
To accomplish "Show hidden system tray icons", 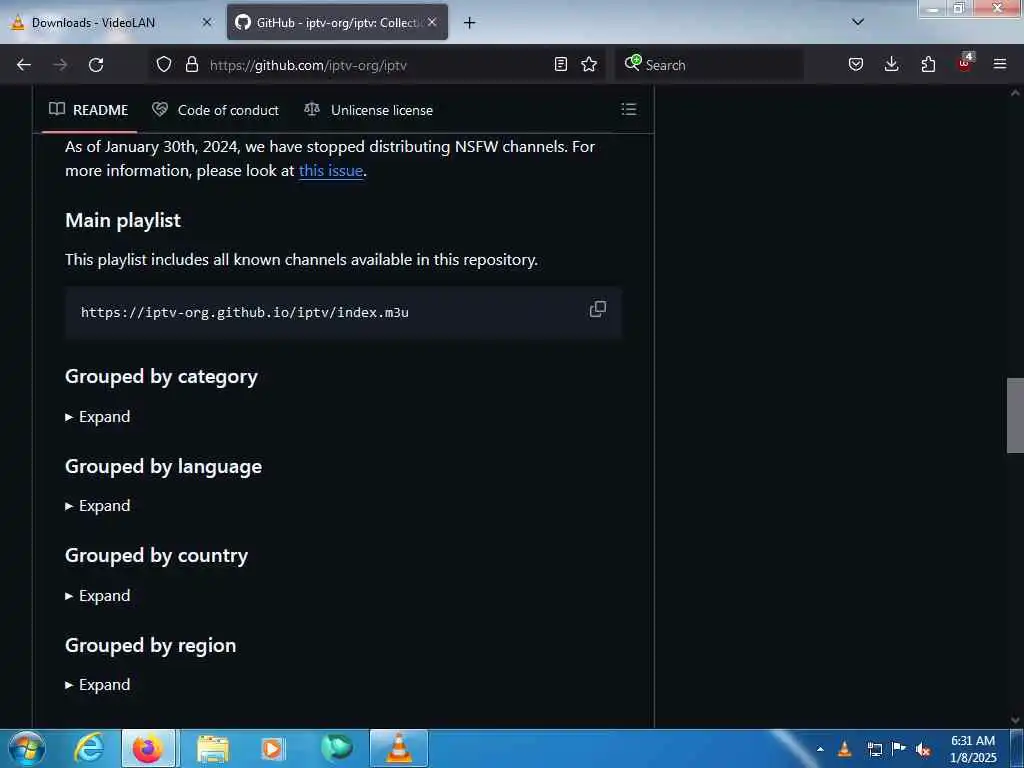I will [820, 749].
